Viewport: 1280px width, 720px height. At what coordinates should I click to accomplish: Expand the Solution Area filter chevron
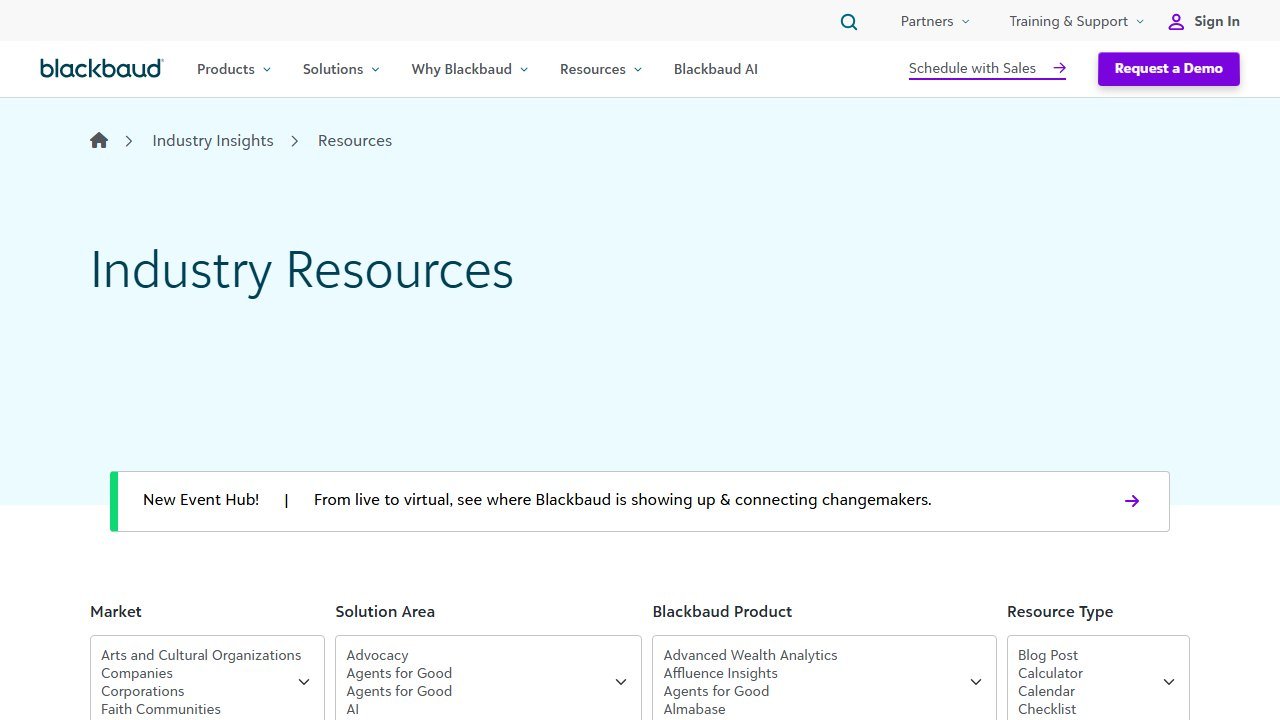point(621,682)
